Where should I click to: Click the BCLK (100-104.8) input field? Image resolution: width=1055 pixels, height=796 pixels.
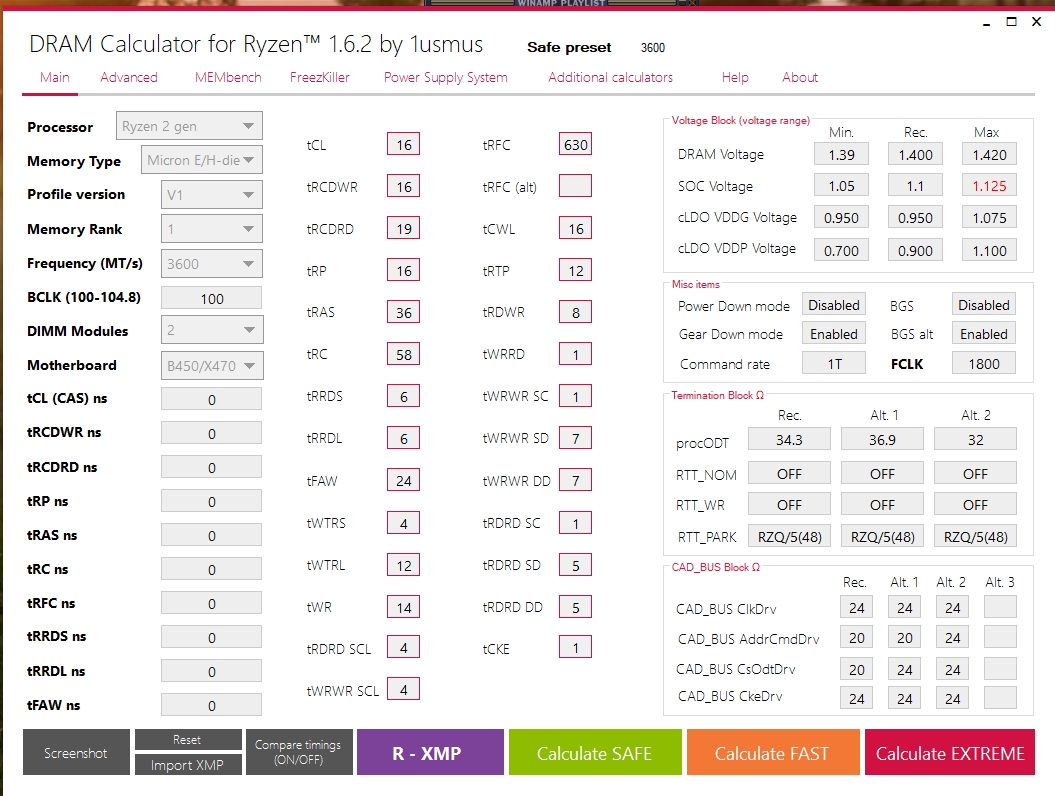(211, 298)
